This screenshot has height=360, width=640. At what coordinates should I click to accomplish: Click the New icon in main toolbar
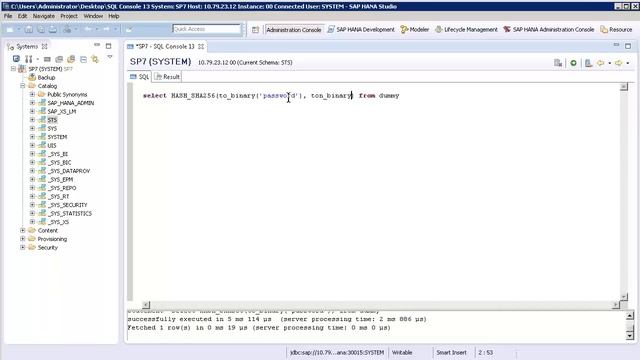10,29
